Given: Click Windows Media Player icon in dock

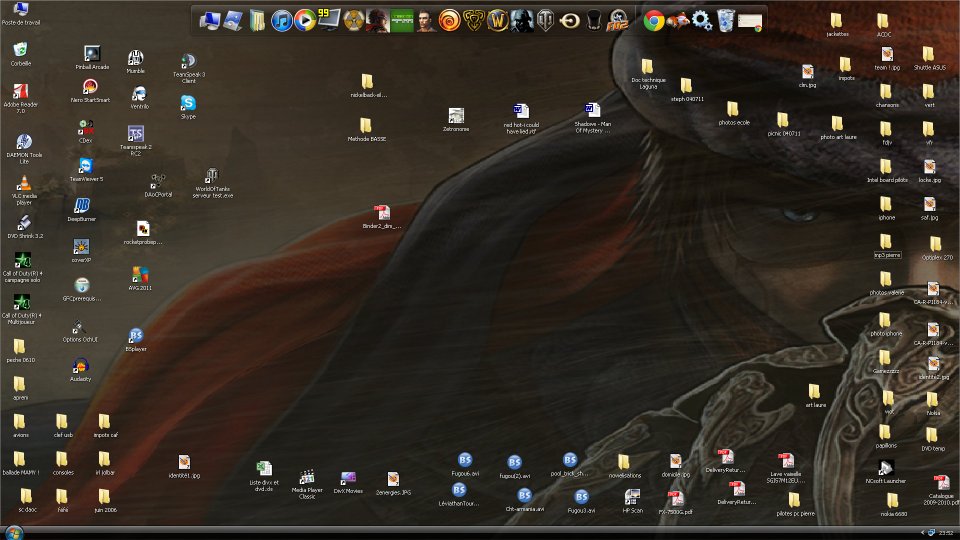Looking at the screenshot, I should [305, 21].
